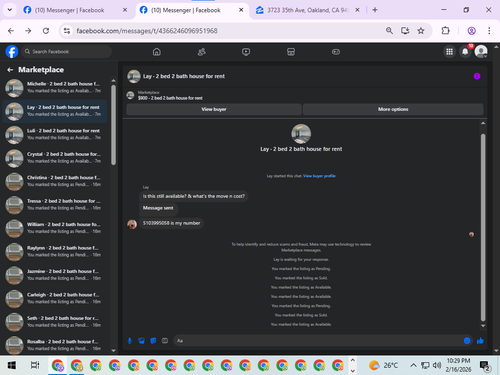The height and width of the screenshot is (375, 500).
Task: Open Carleigh's 2 bed 2 bath conversation
Action: (x=55, y=298)
